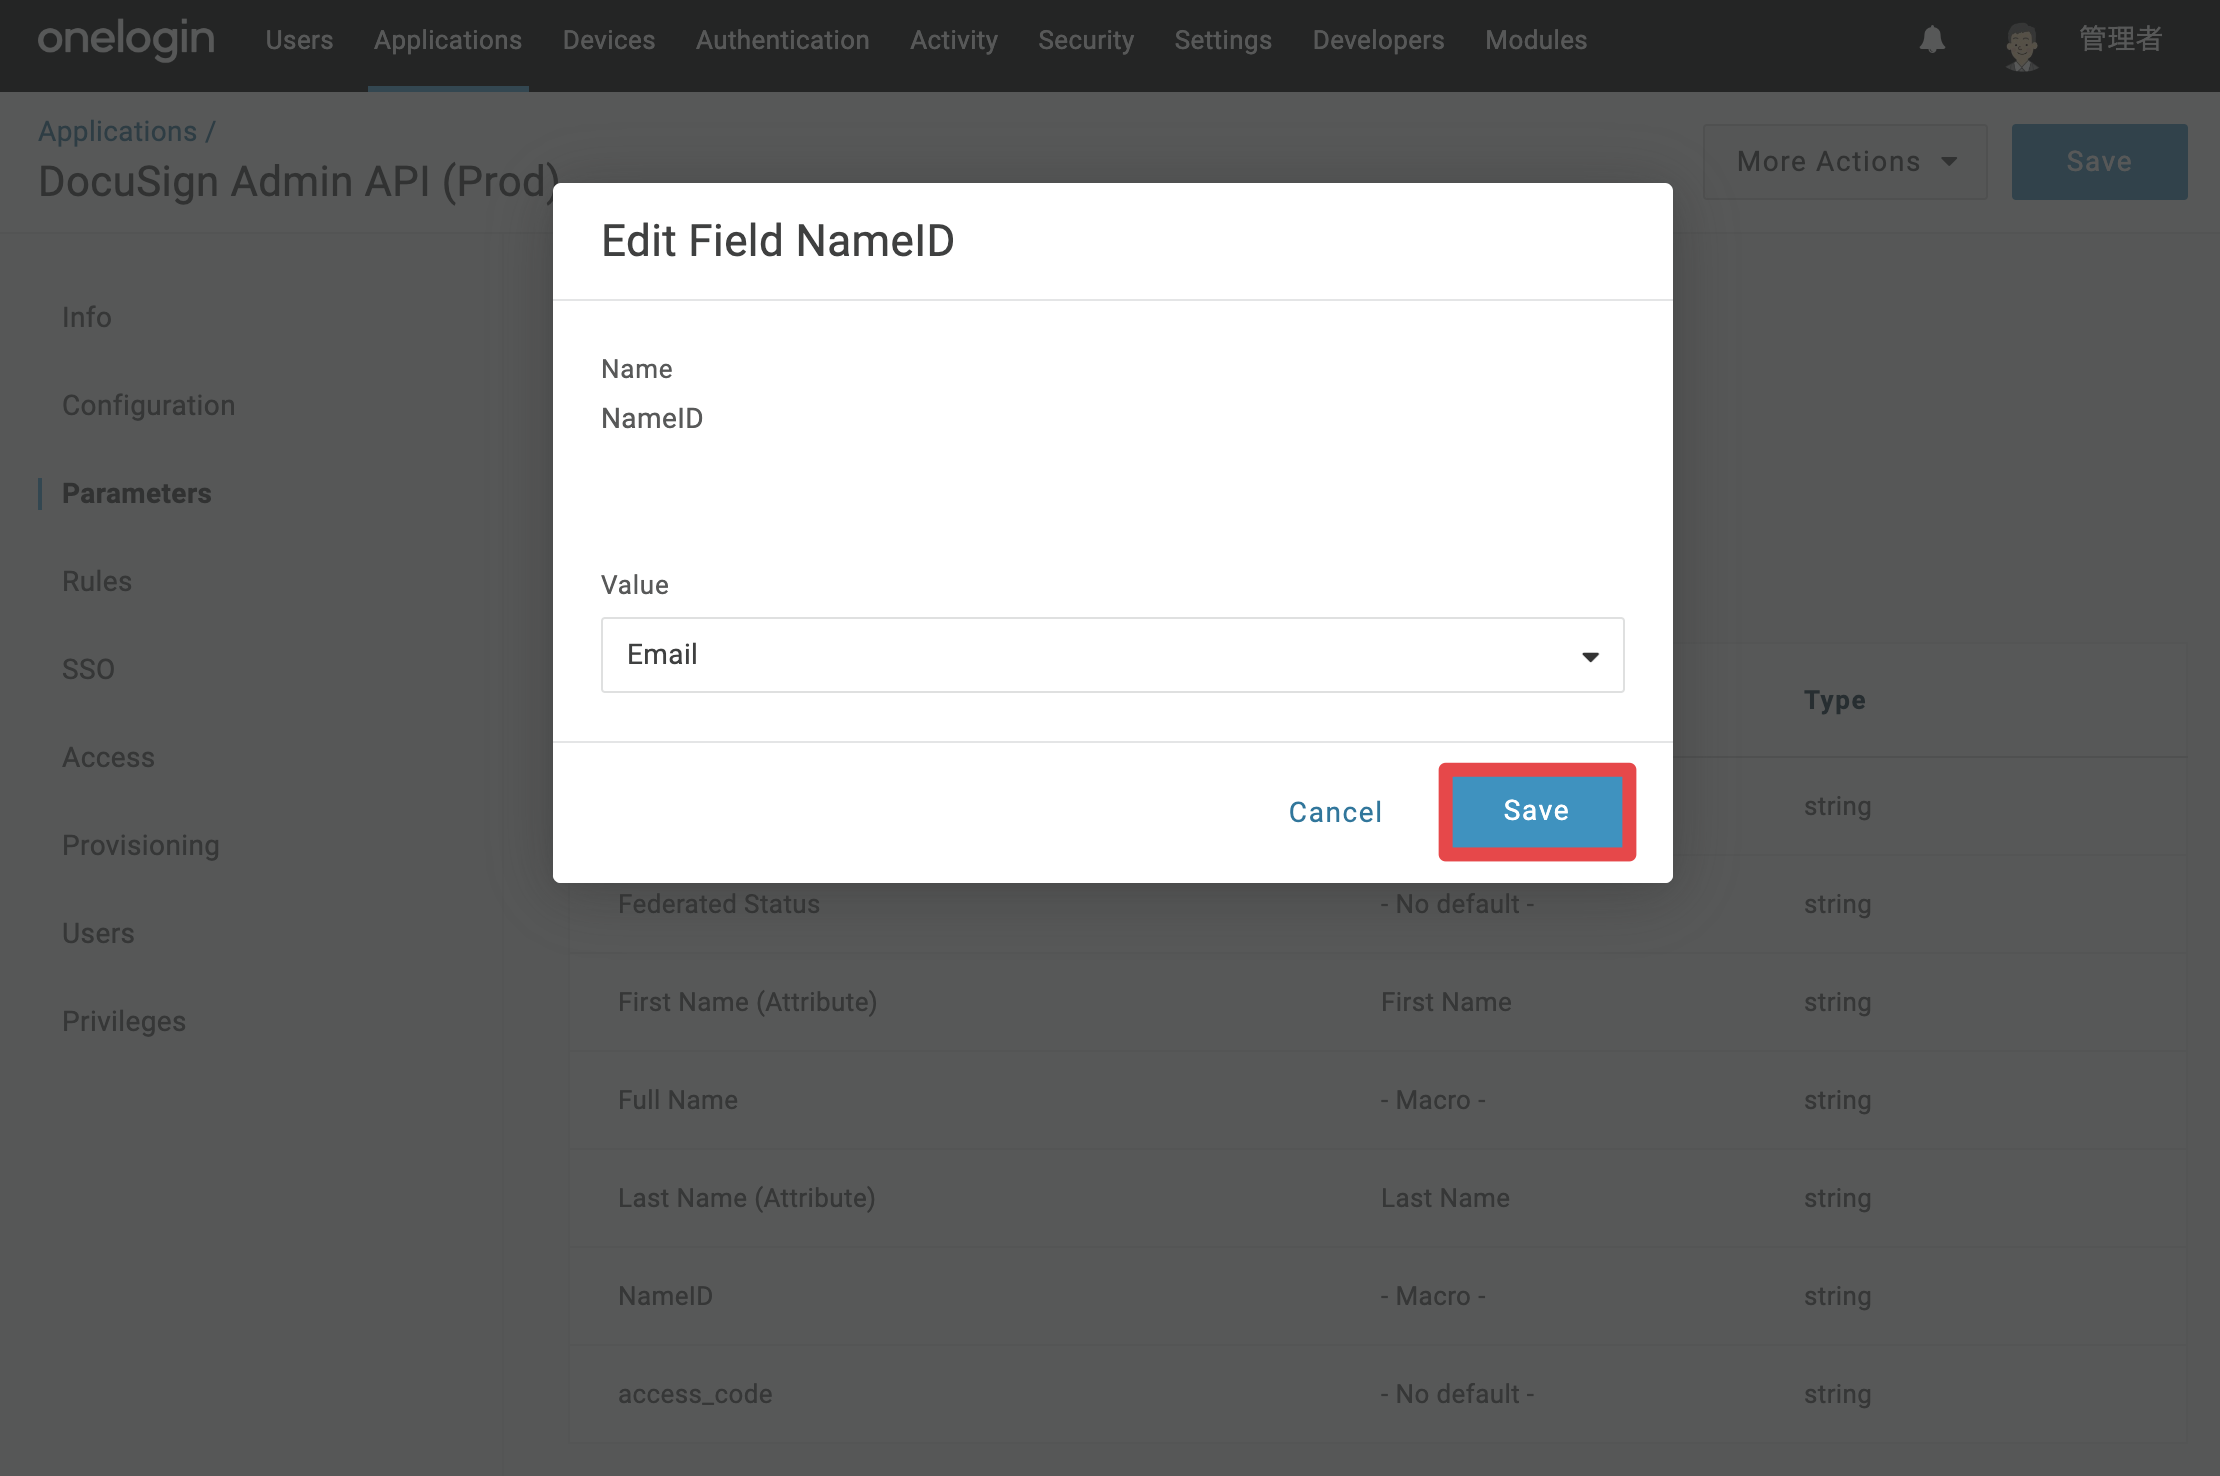Click the Value dropdown arrow

[1590, 656]
